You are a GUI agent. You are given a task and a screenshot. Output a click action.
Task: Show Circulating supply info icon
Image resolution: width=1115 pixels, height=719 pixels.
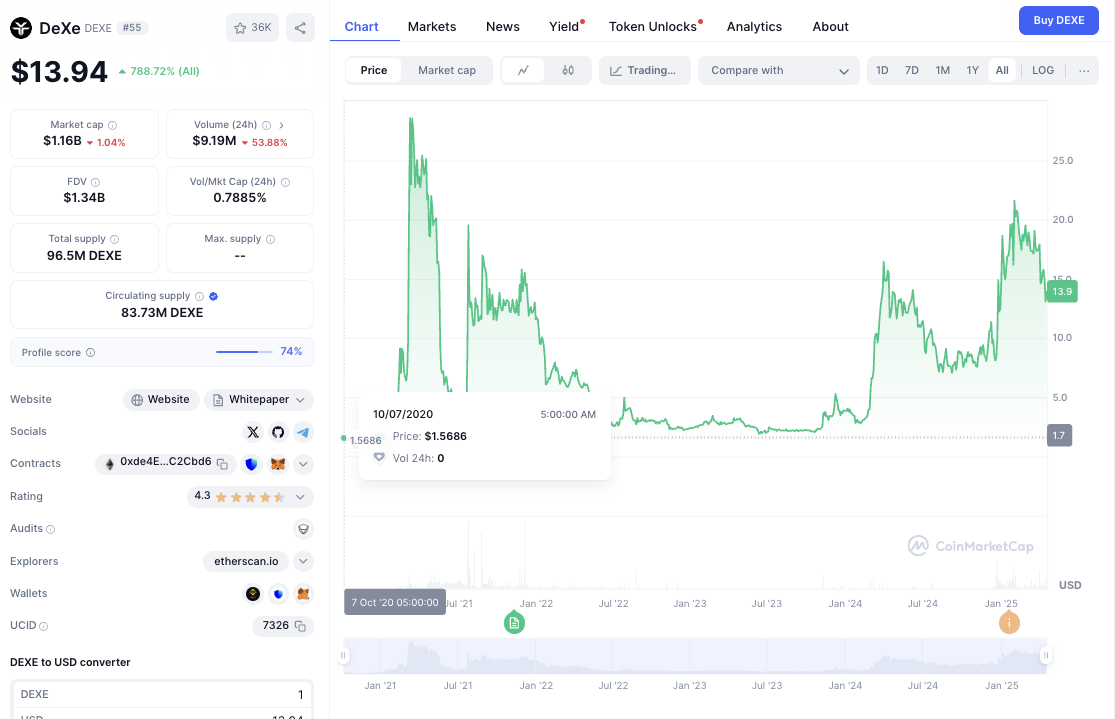(200, 296)
